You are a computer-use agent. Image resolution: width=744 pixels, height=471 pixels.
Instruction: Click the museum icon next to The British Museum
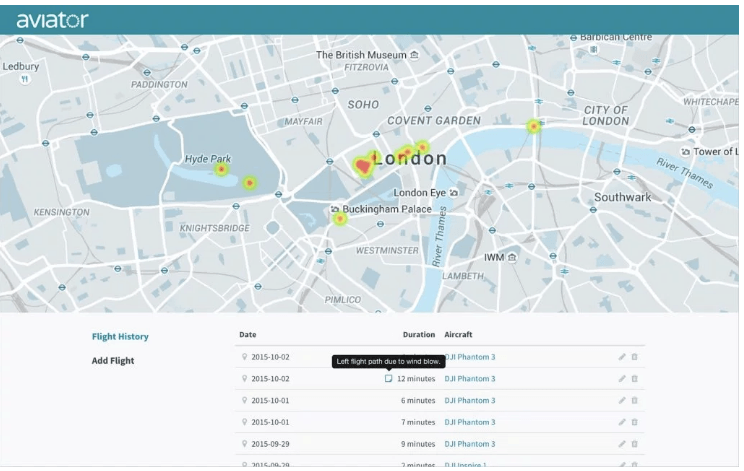(414, 55)
